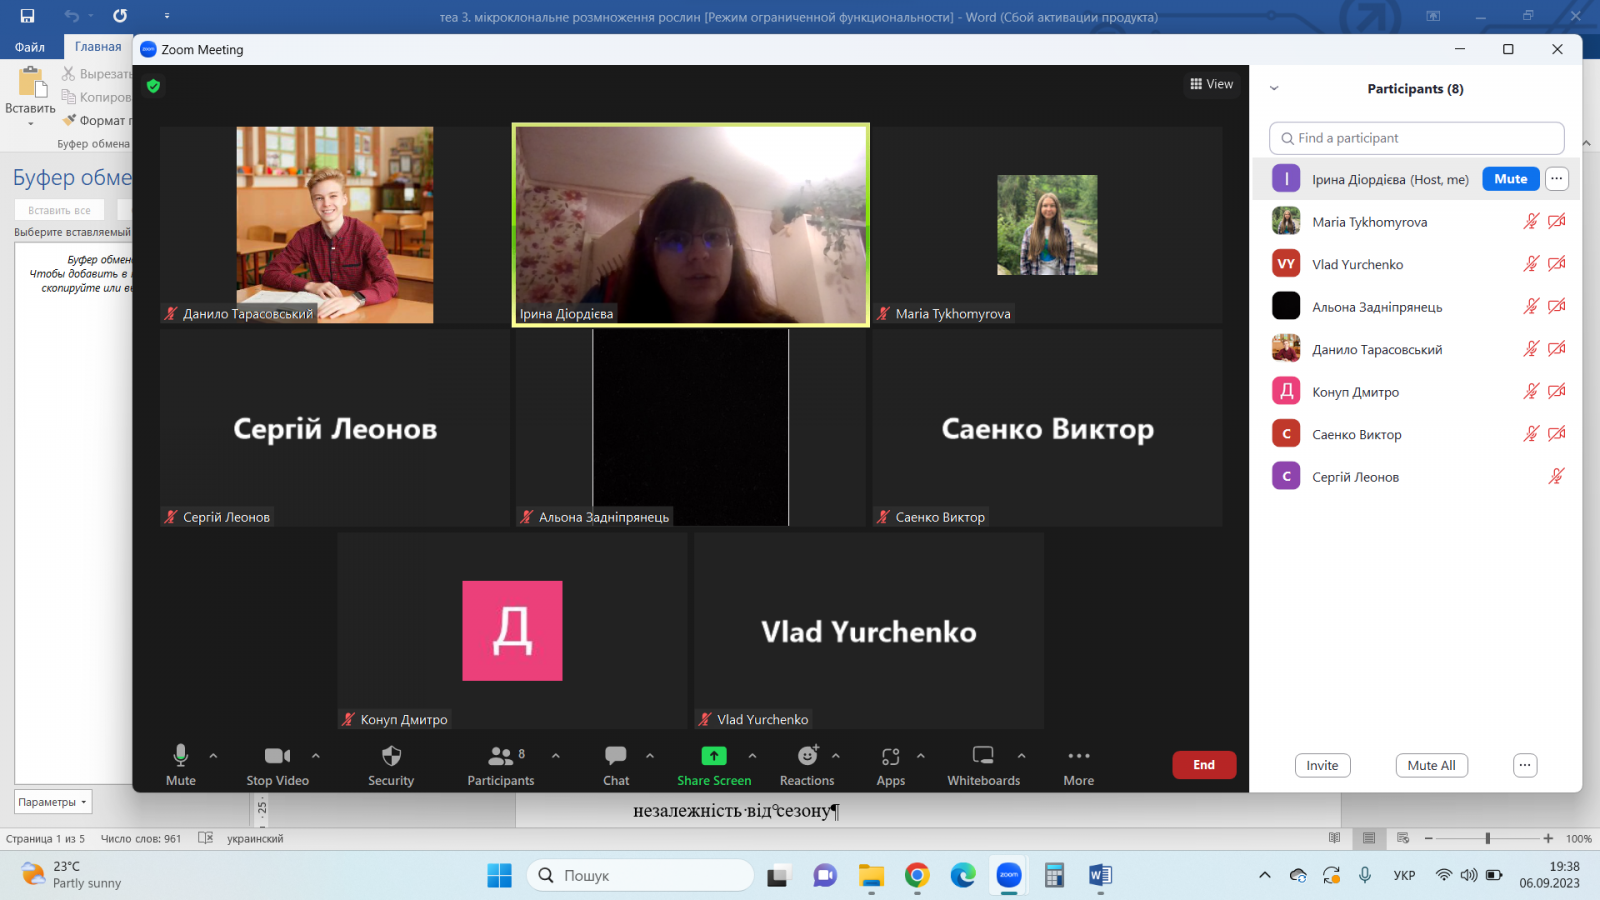
Task: Open the Reactions smiley
Action: tap(807, 765)
